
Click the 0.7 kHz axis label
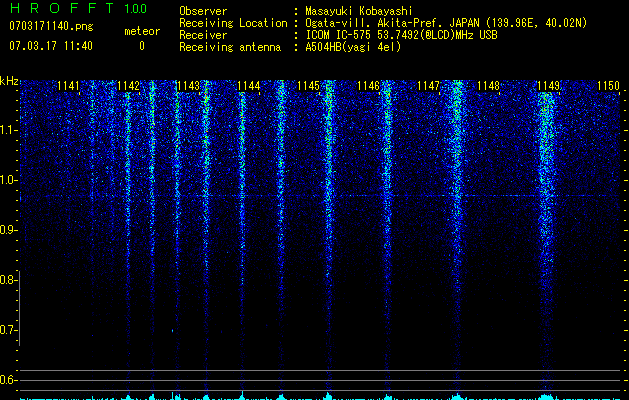(8, 330)
